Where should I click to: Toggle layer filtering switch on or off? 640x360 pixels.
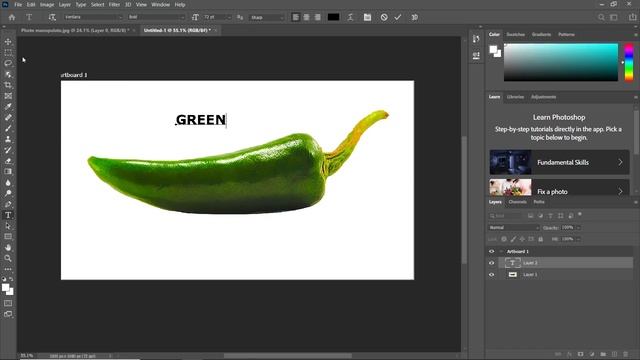580,215
